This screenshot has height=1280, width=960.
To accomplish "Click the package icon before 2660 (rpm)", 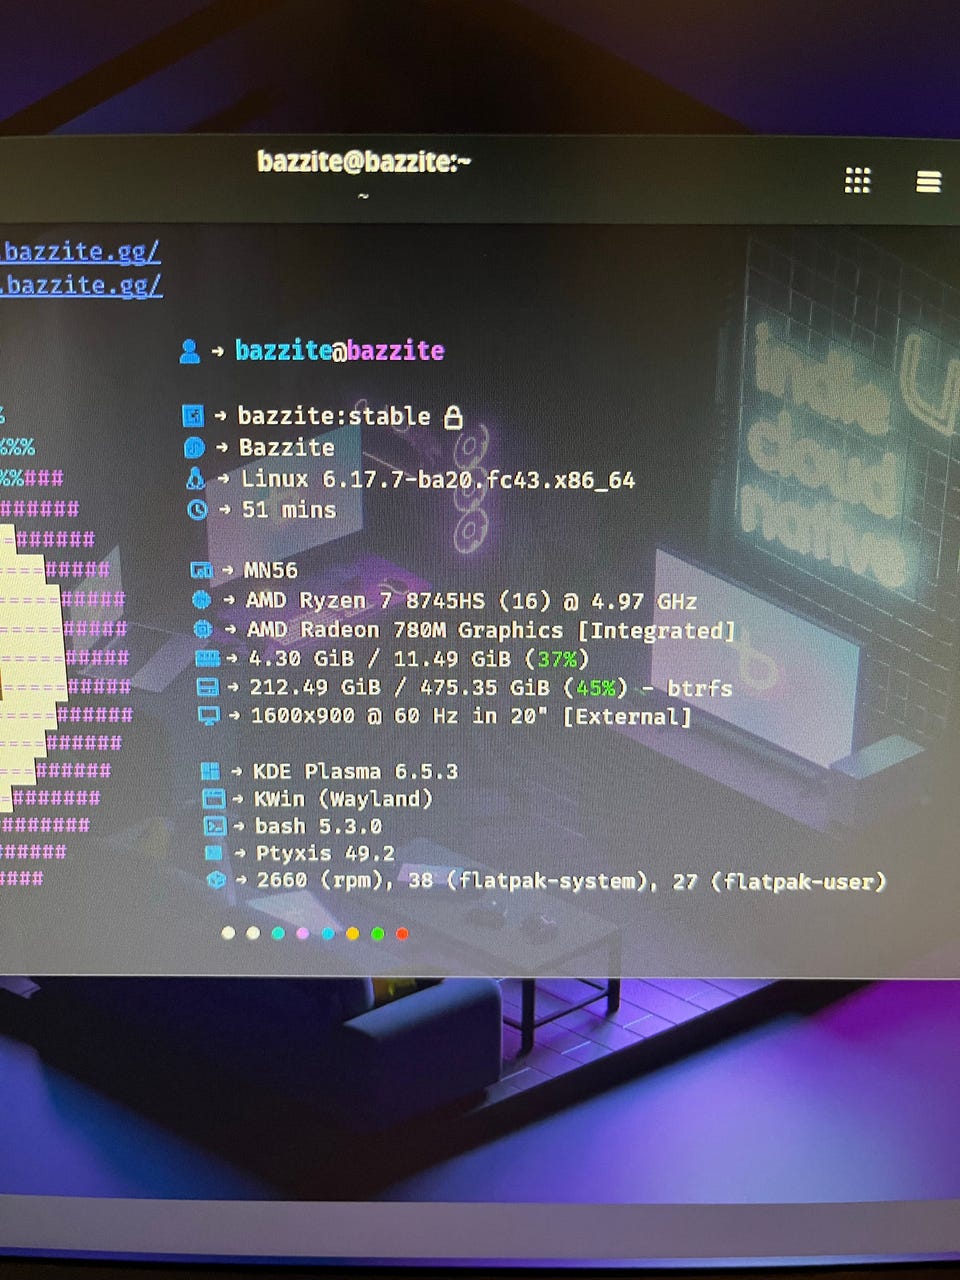I will (216, 880).
